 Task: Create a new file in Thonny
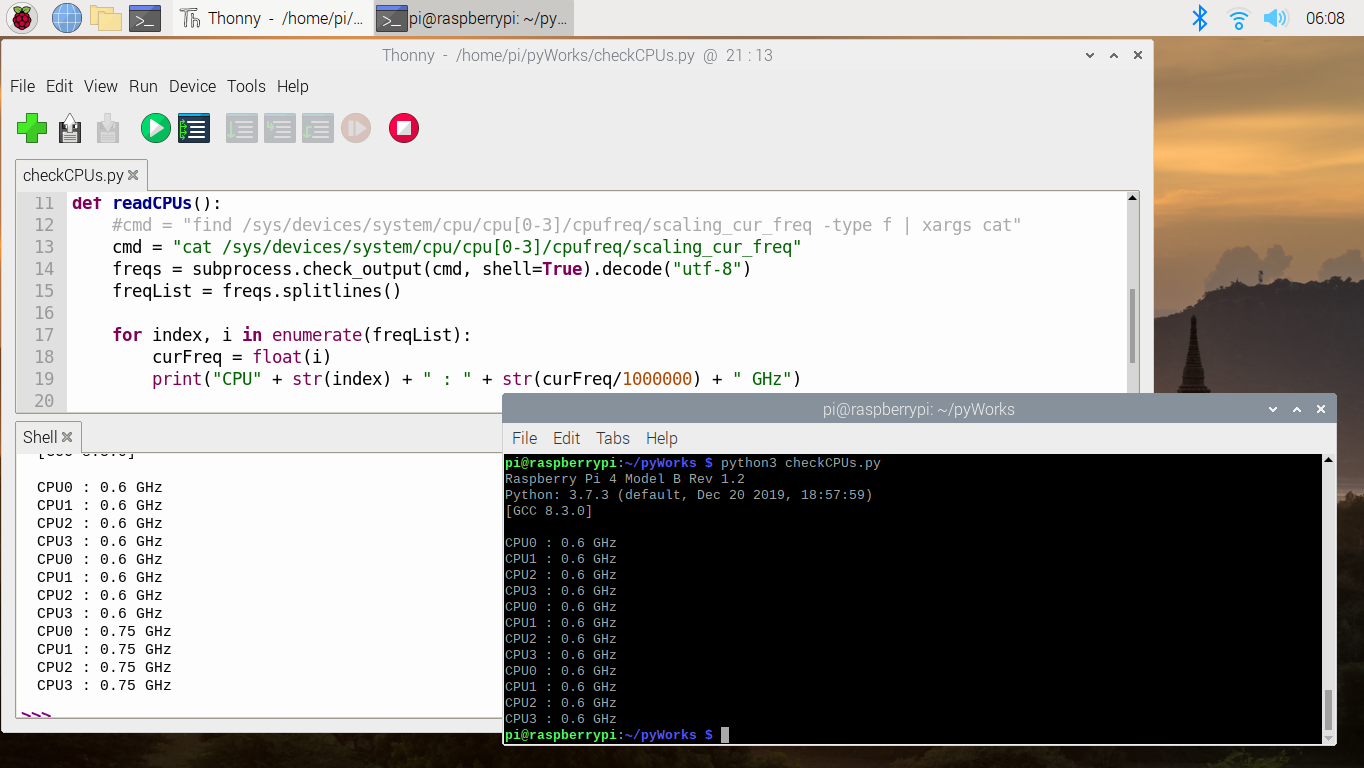31,128
